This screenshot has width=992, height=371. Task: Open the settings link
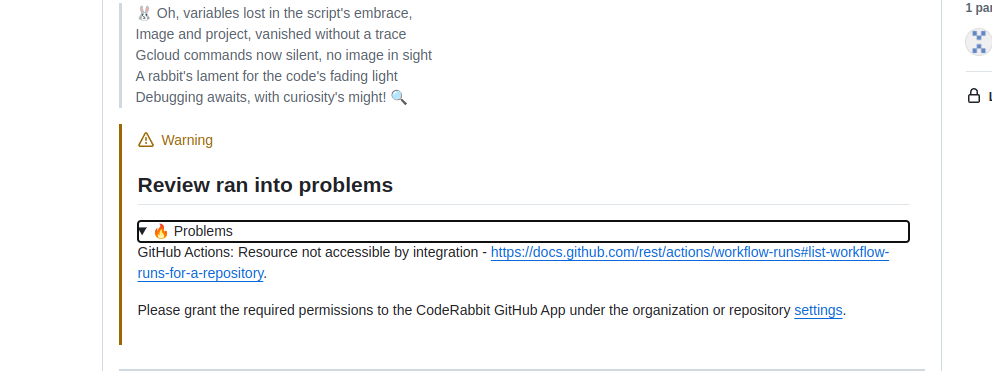818,310
